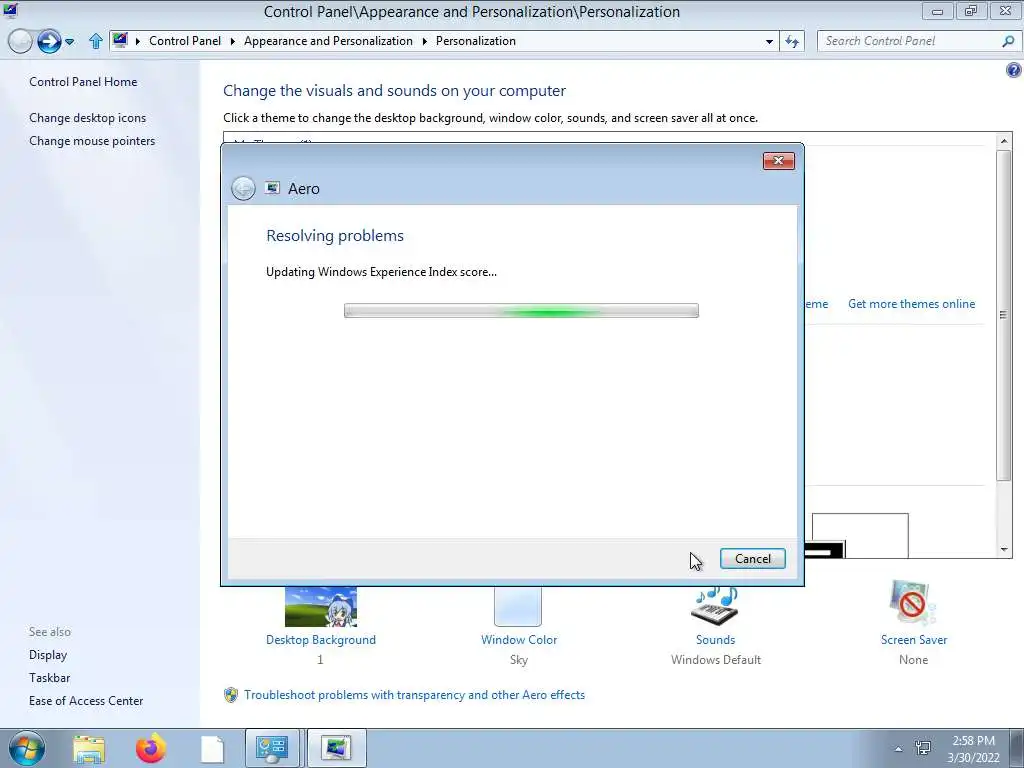Click the theme list scroll down arrow
1024x768 pixels.
click(x=1004, y=550)
